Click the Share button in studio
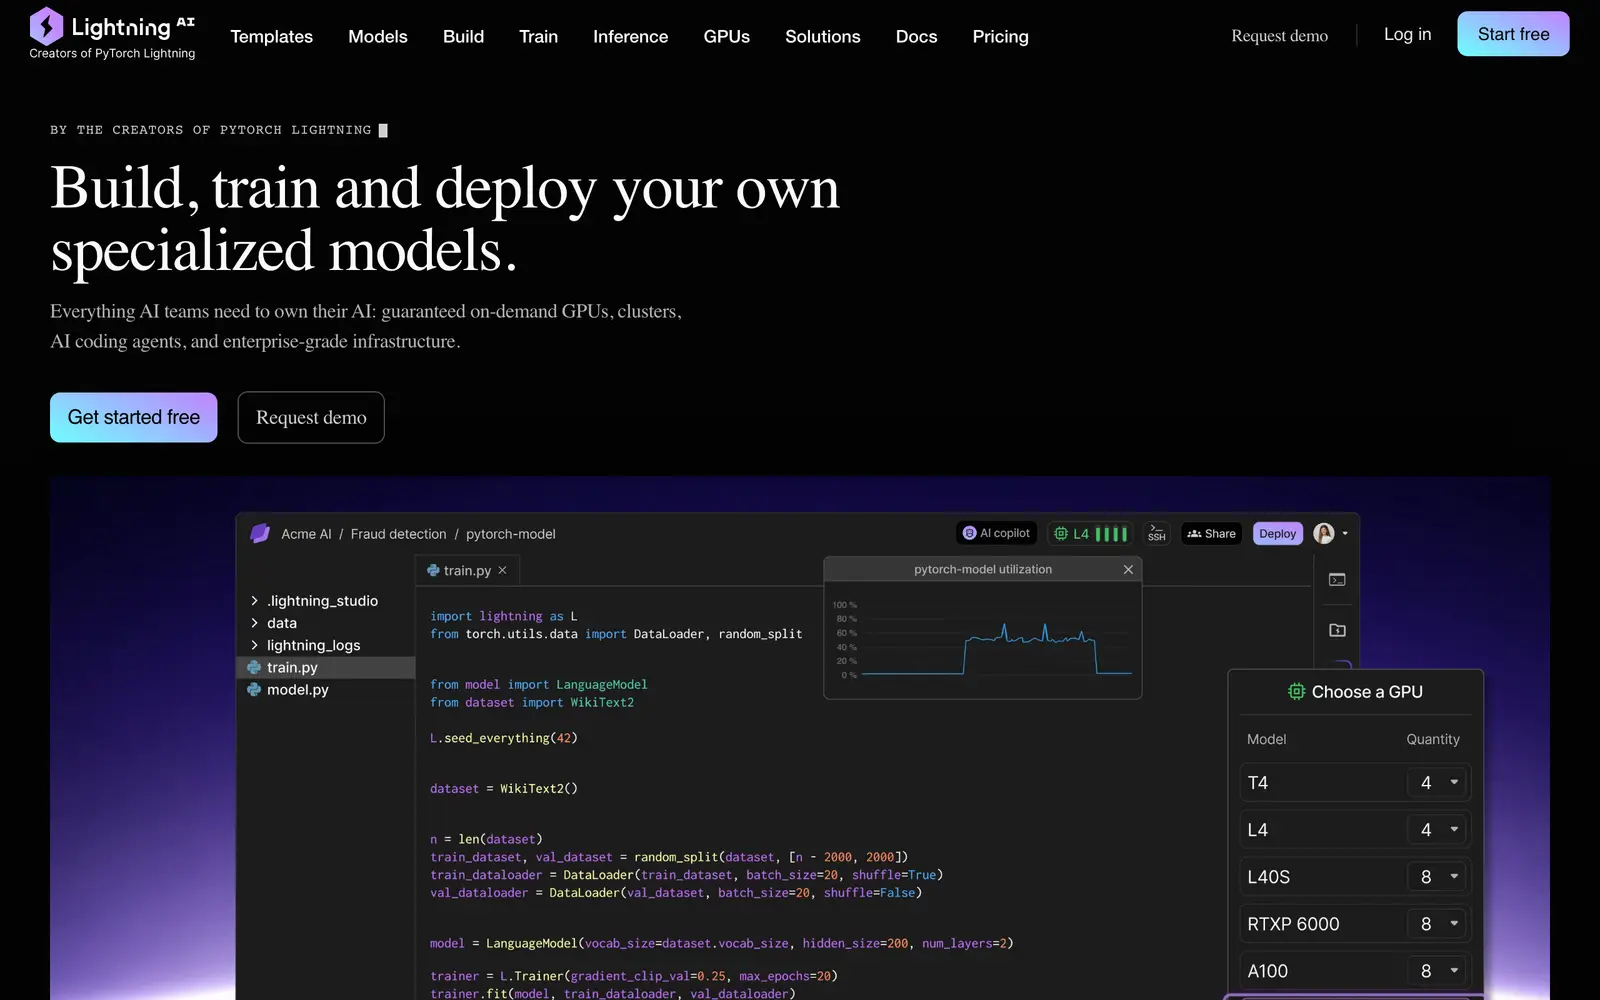Screen dimensions: 1600x1000 (1212, 534)
